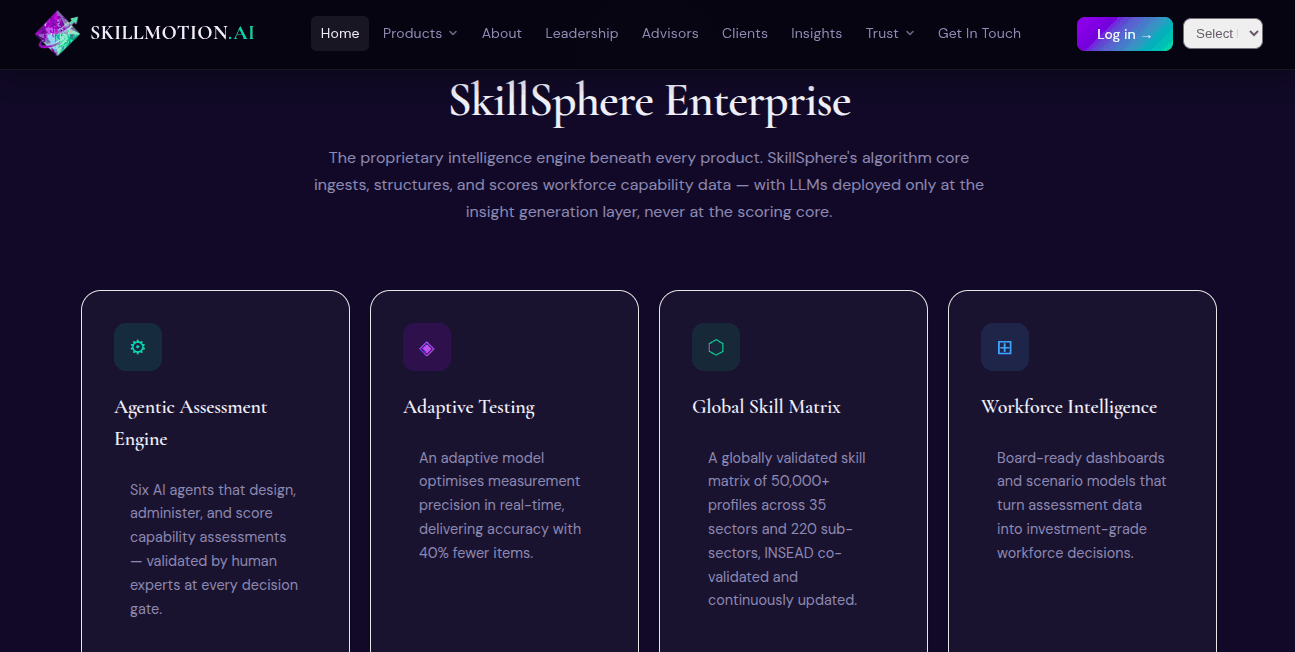Click the Agentic Assessment Engine heading
The image size is (1295, 652).
(191, 423)
